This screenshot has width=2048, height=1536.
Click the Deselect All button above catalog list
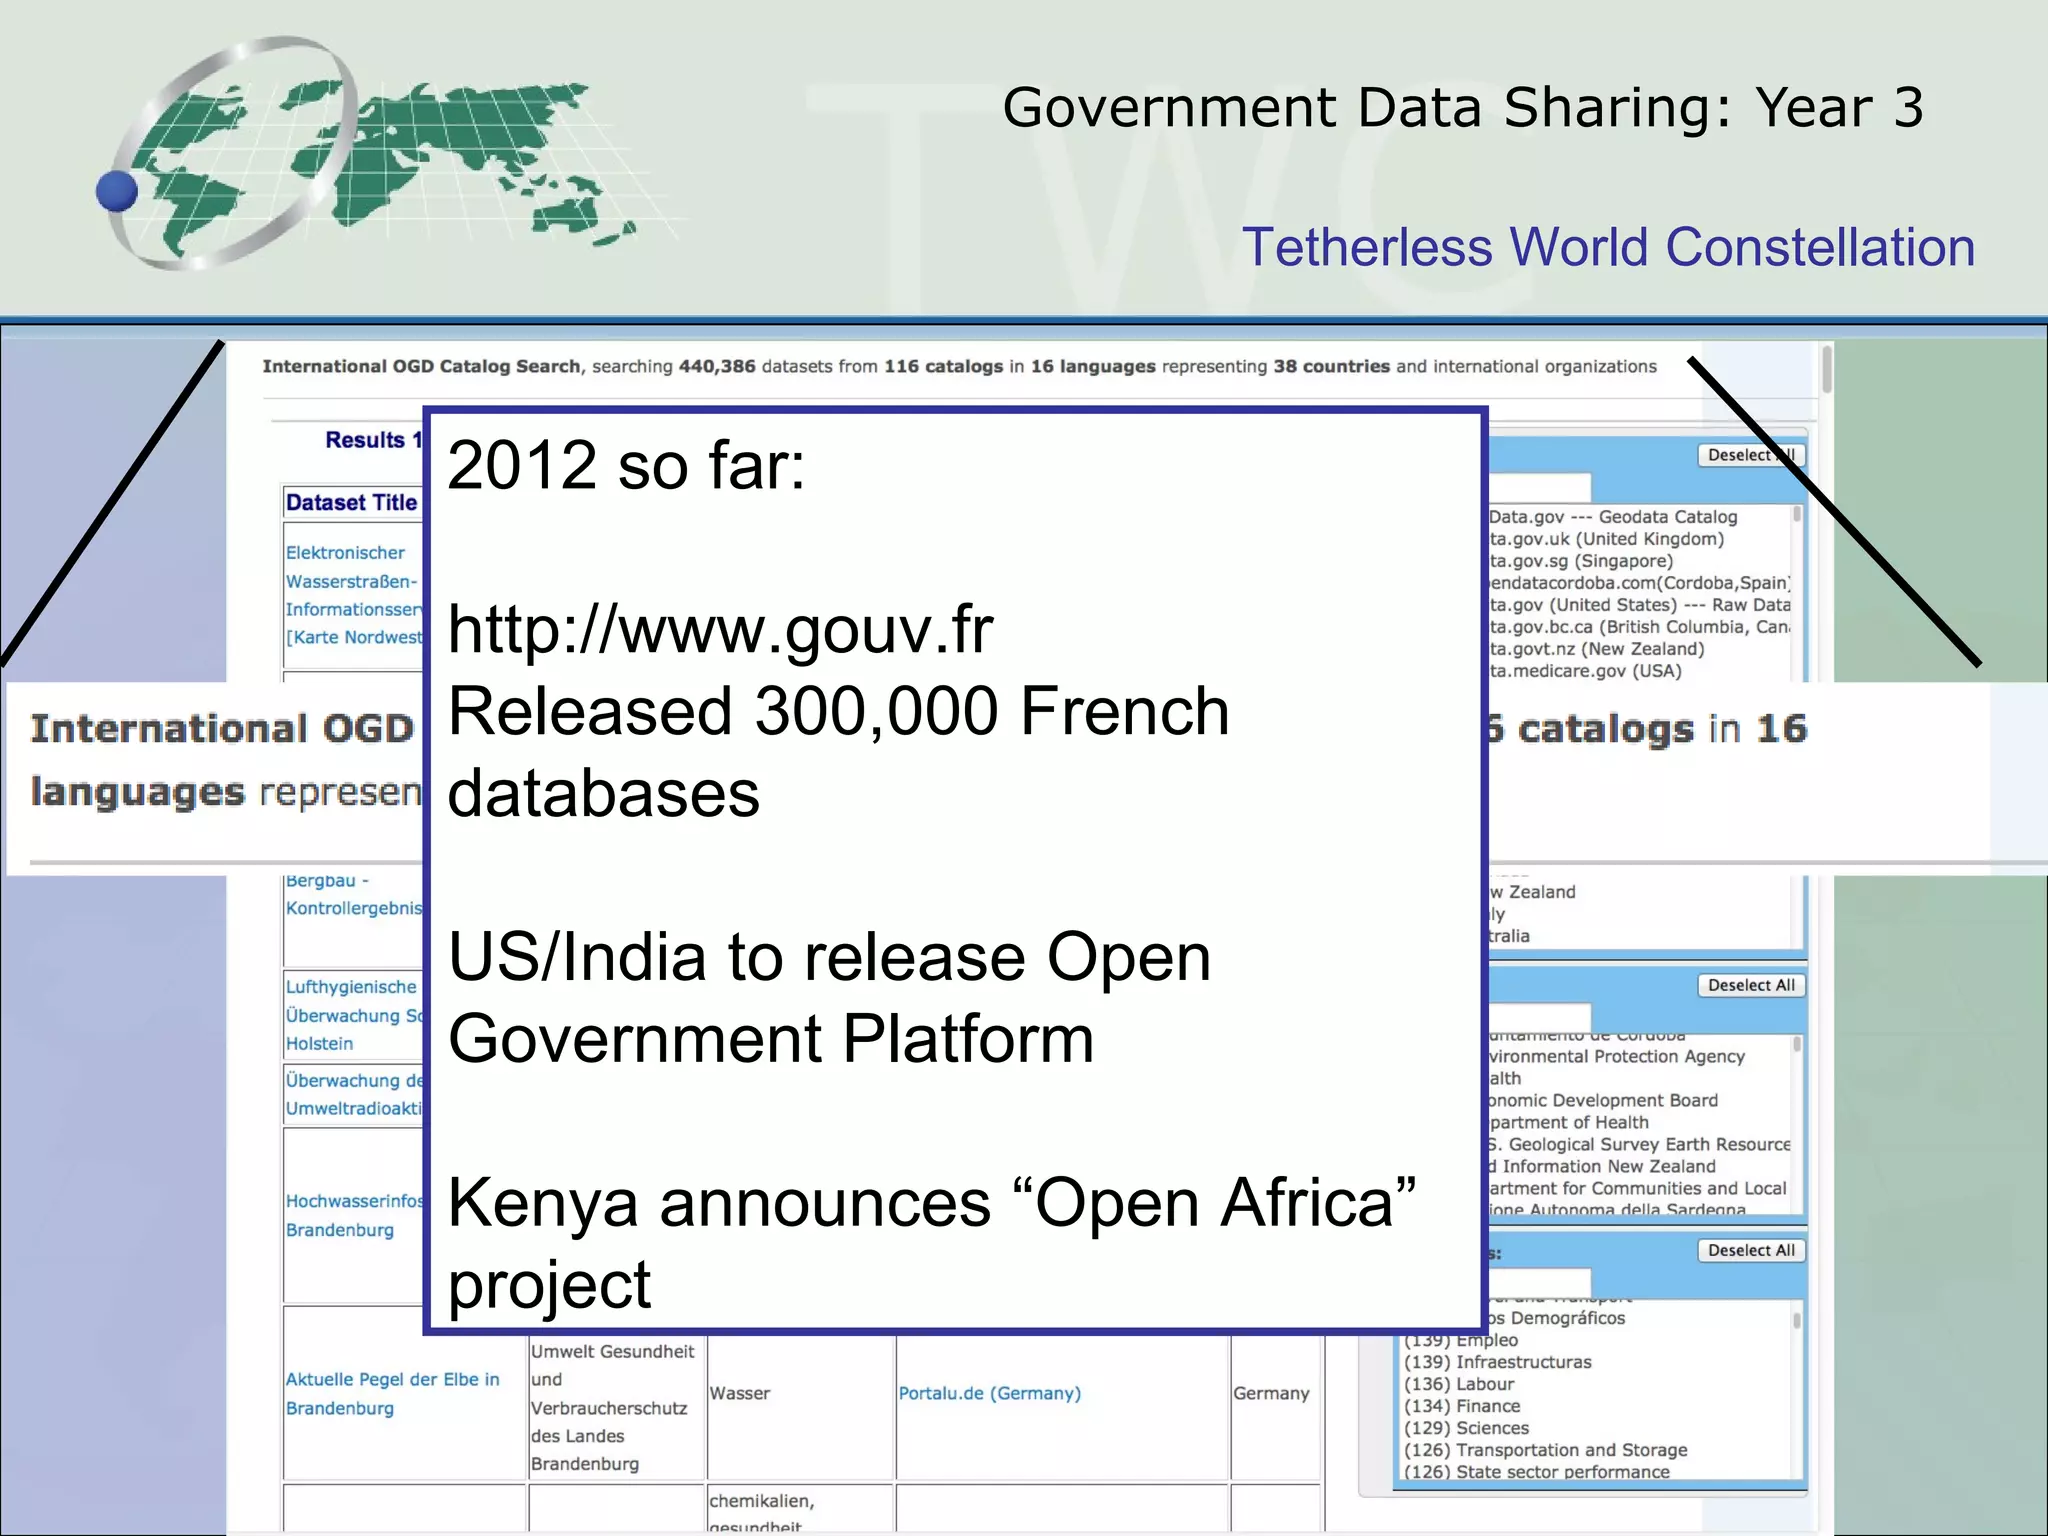pos(1751,455)
